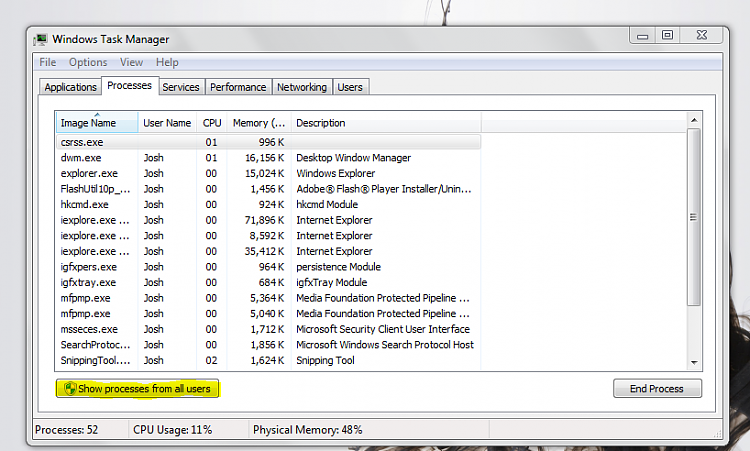
Task: Select iexplore.exe using 35,412 K
Action: [268, 251]
